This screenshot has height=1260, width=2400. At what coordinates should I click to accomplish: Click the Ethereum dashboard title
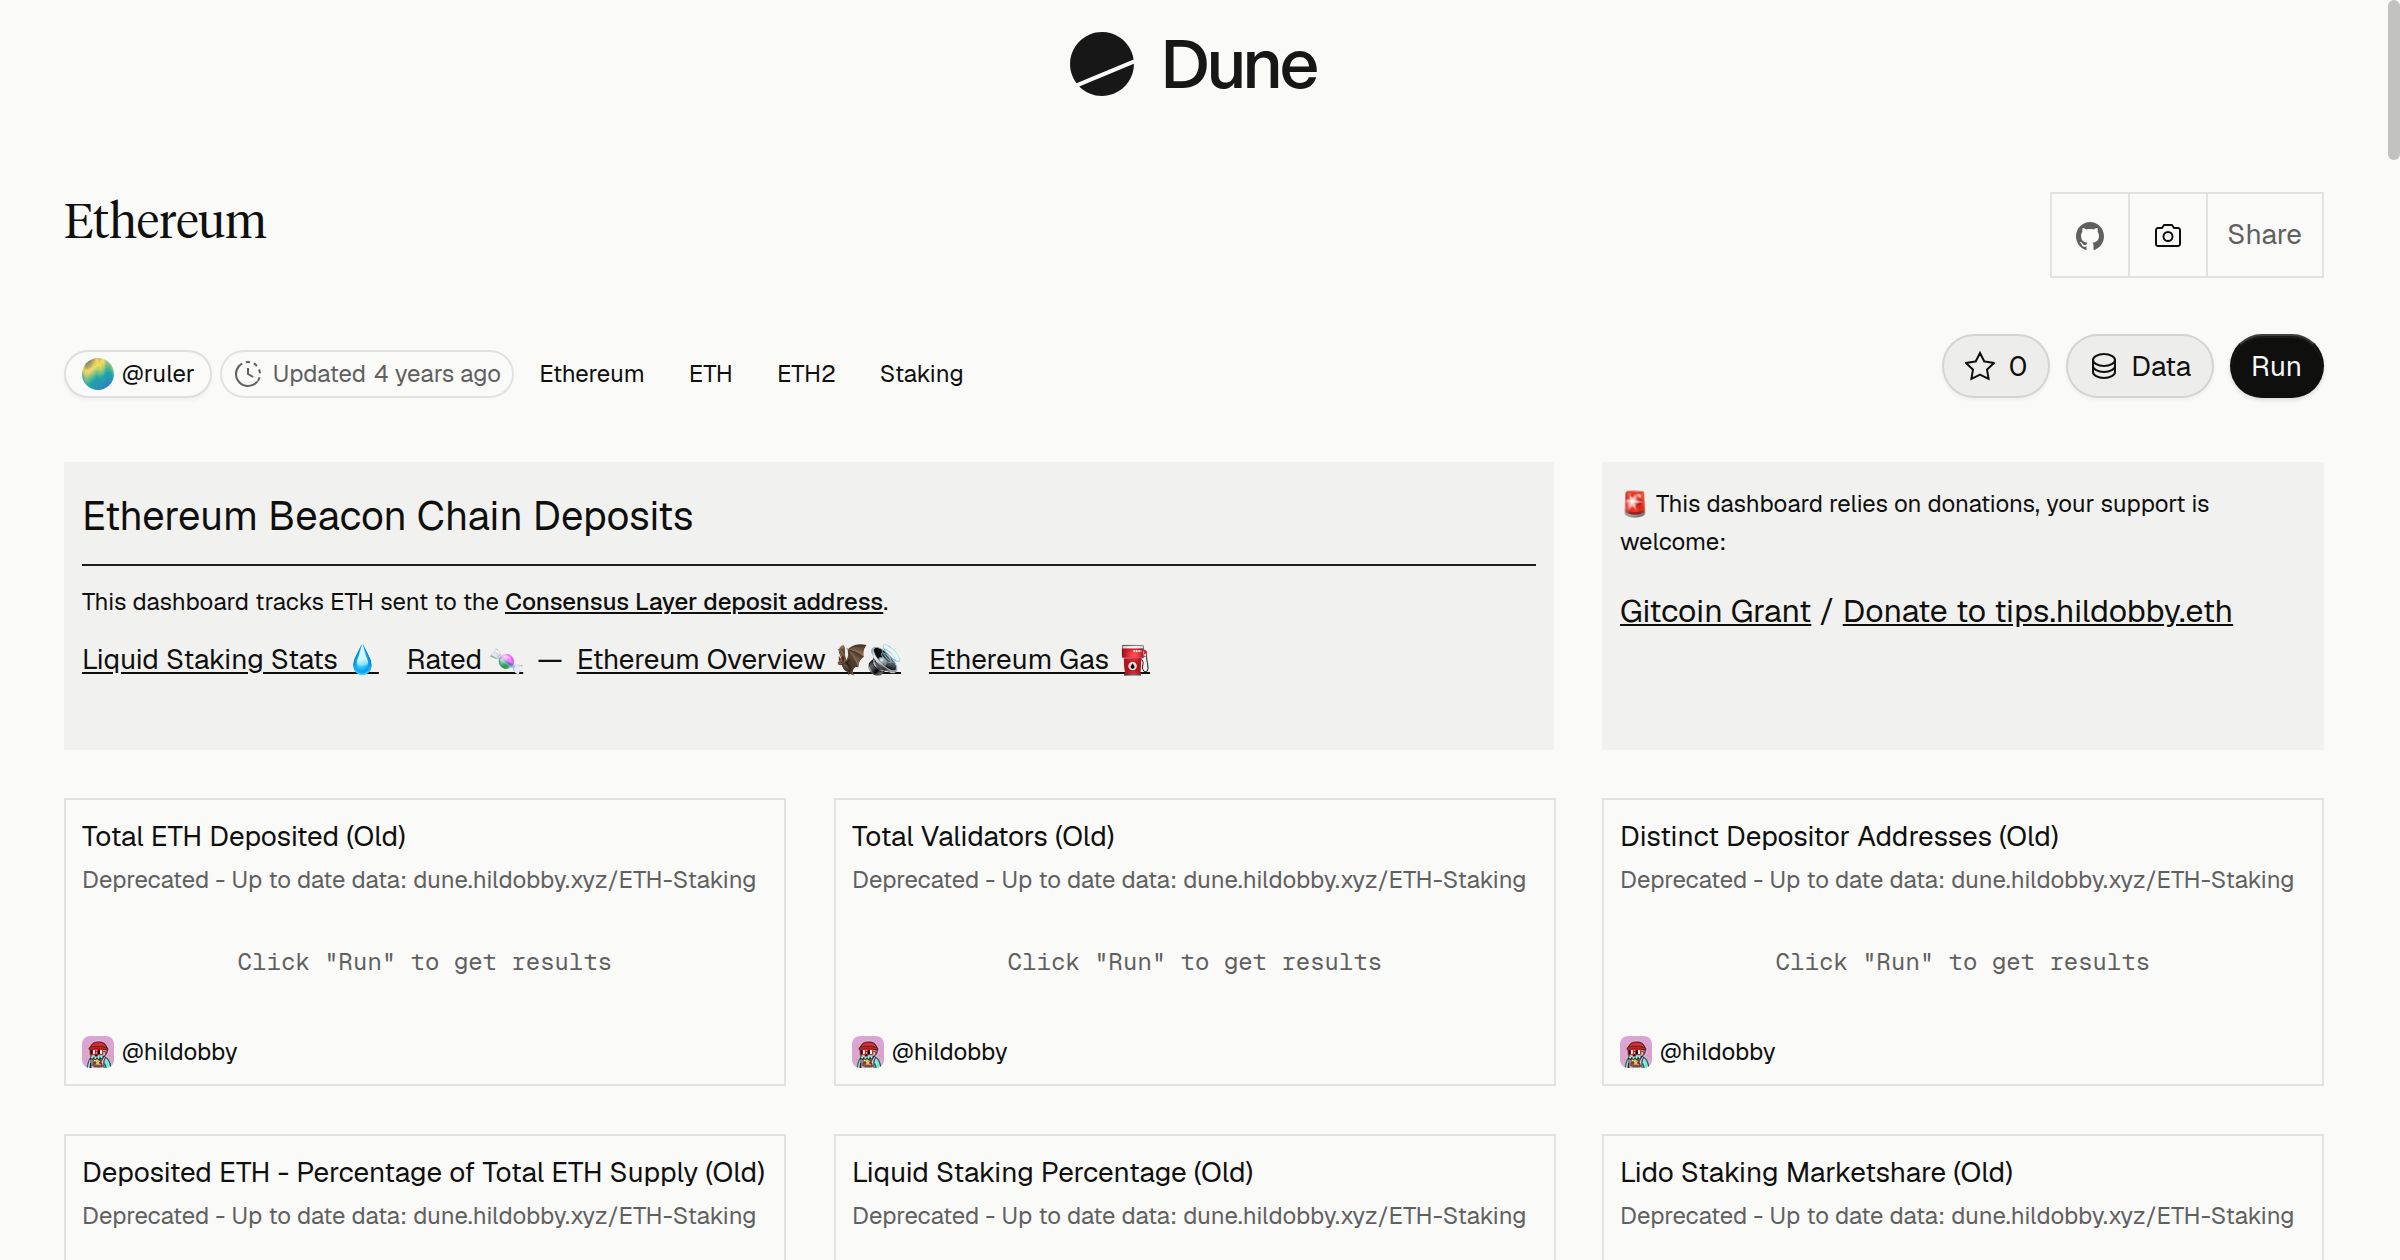[165, 222]
